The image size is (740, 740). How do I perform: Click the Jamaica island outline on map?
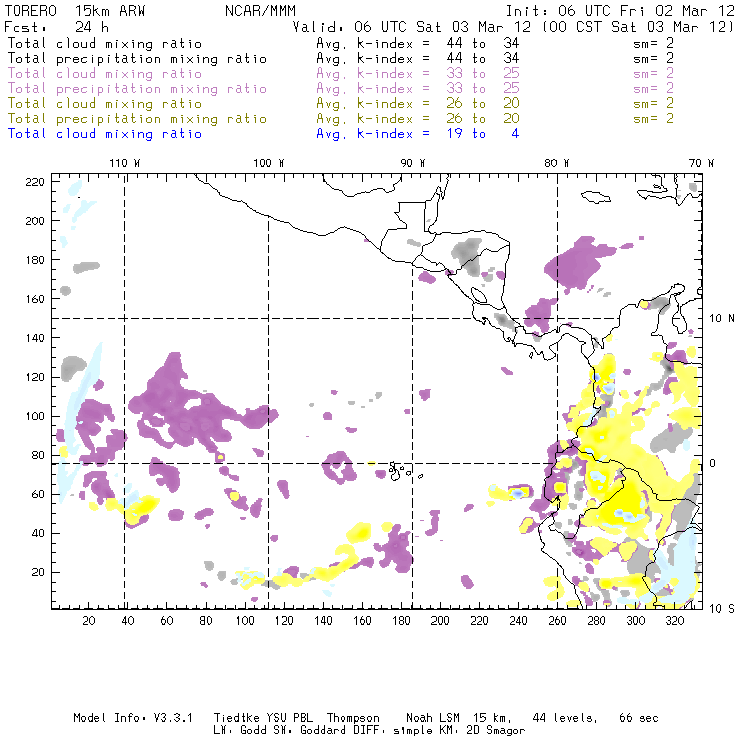pyautogui.click(x=596, y=197)
